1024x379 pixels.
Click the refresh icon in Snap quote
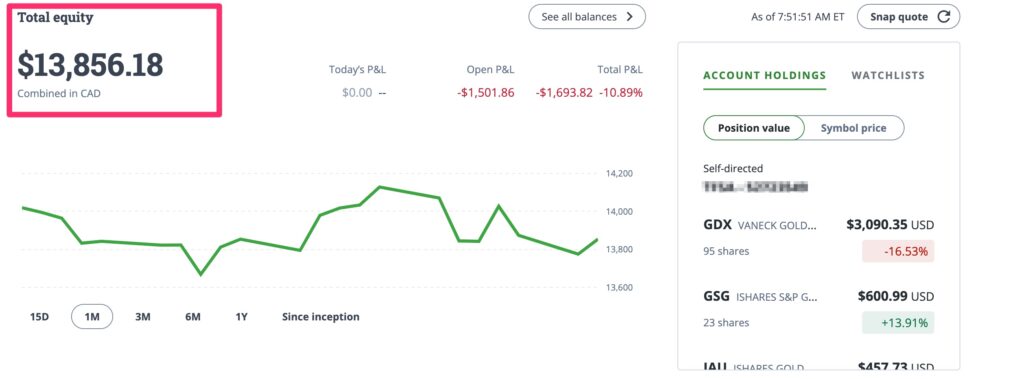(943, 17)
